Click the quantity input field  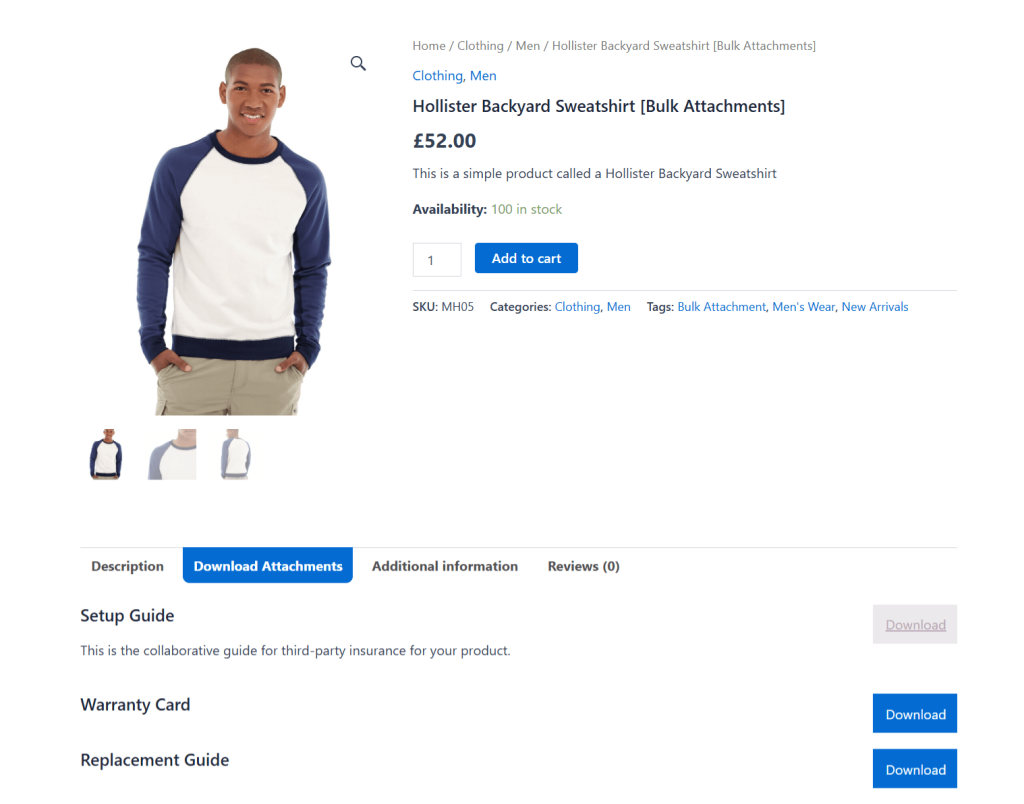point(436,259)
